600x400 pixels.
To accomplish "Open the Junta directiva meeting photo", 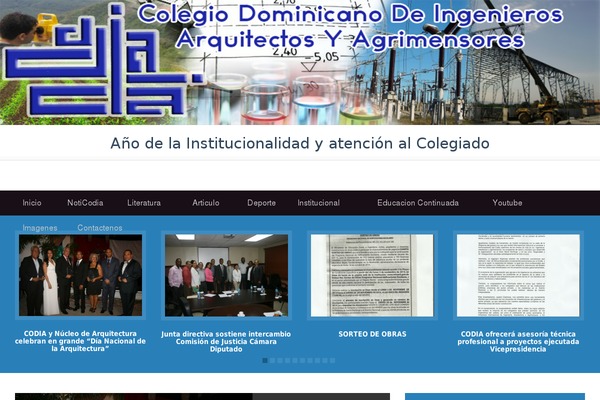I will (x=226, y=275).
